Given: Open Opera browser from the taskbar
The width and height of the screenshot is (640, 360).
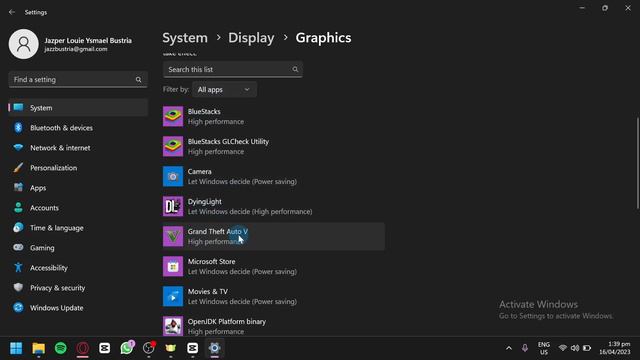Looking at the screenshot, I should (x=83, y=348).
